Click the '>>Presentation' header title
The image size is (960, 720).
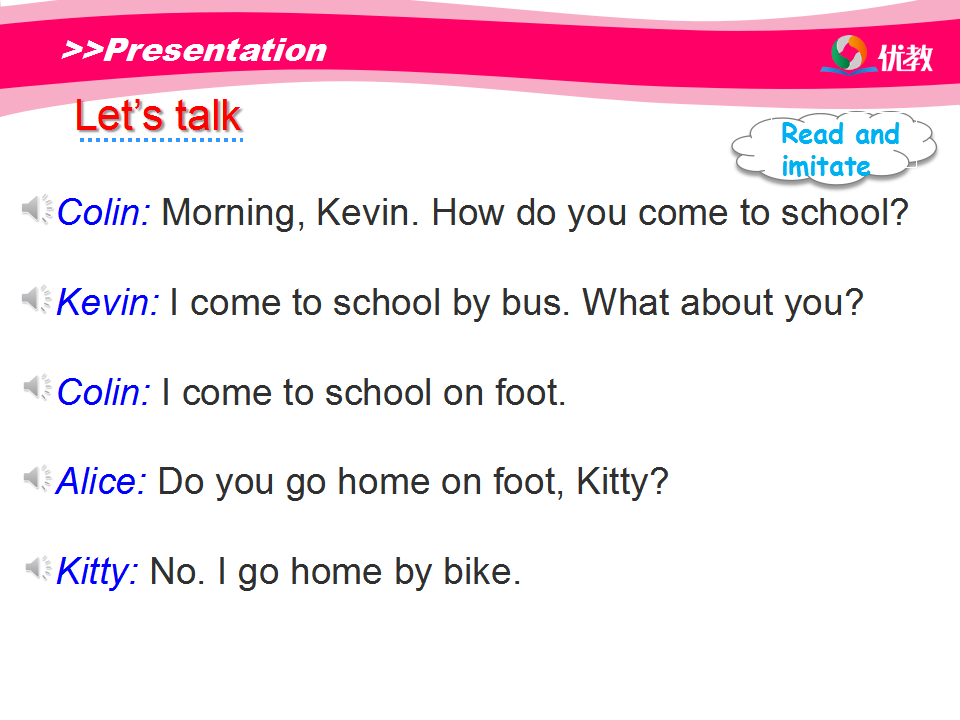tap(194, 50)
